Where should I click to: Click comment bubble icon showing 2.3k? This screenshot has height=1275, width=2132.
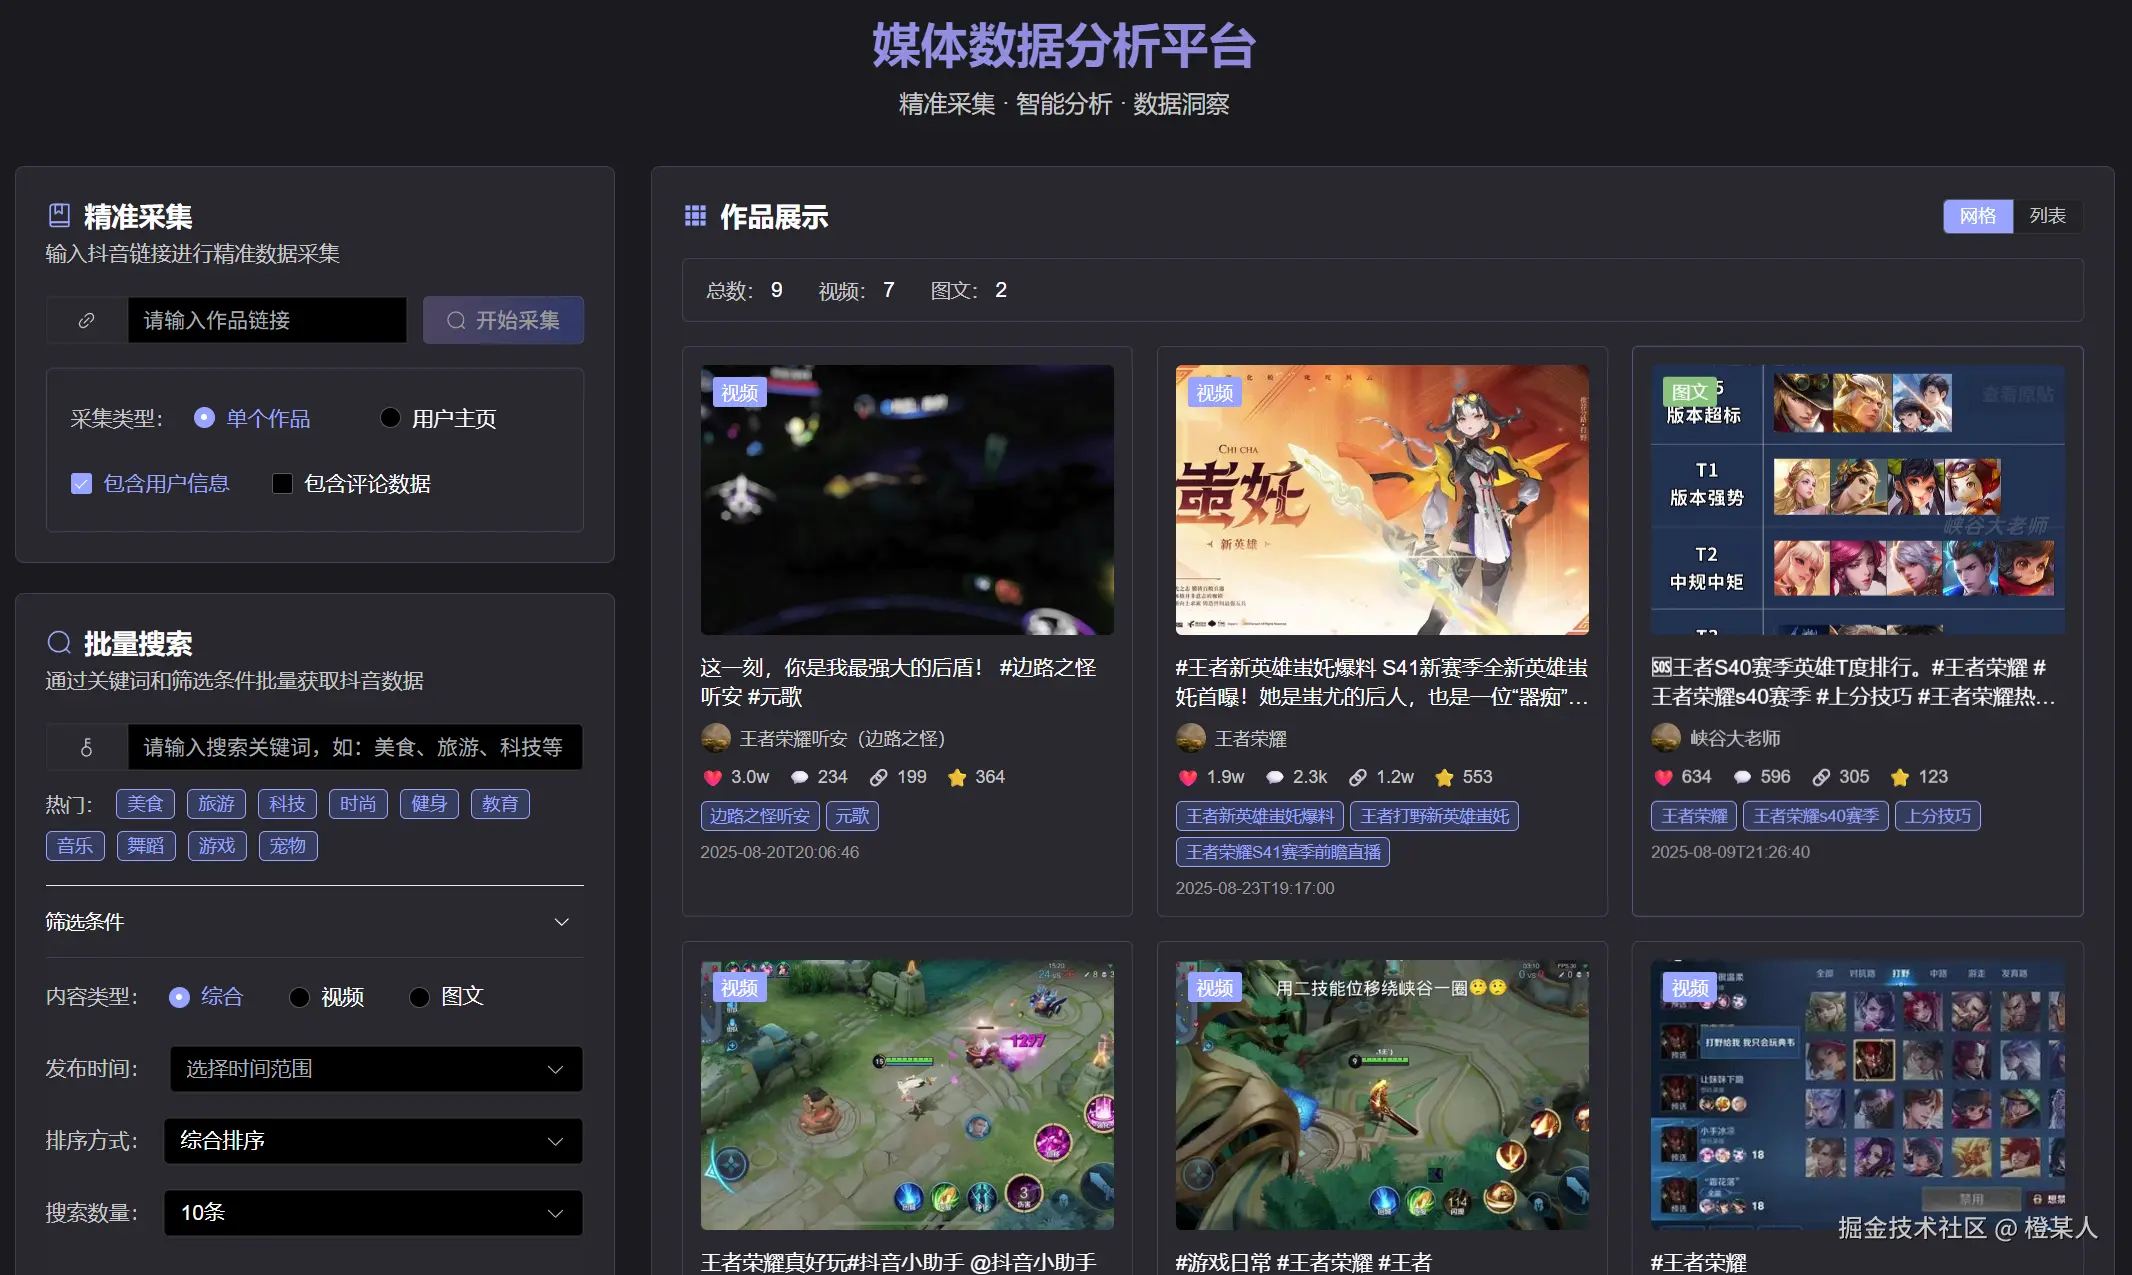[1274, 777]
